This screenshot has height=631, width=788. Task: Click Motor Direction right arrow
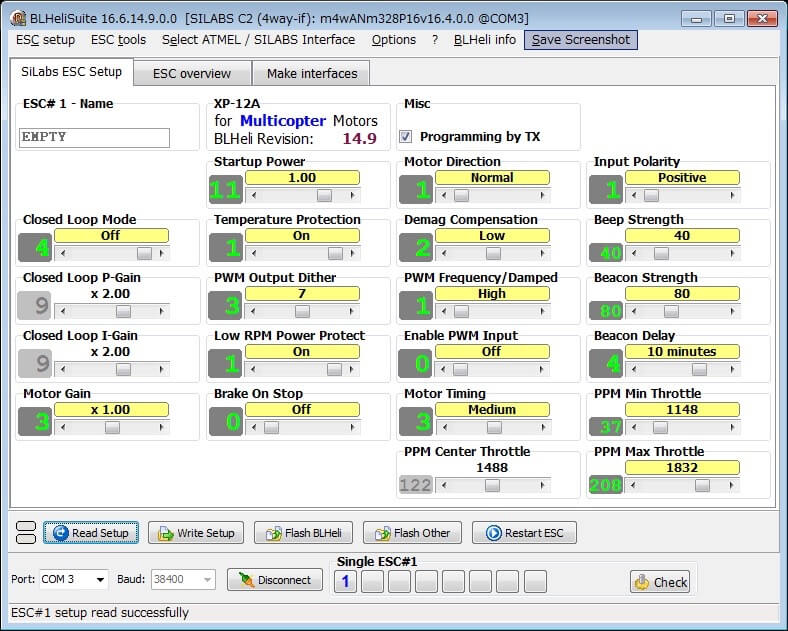tap(542, 195)
